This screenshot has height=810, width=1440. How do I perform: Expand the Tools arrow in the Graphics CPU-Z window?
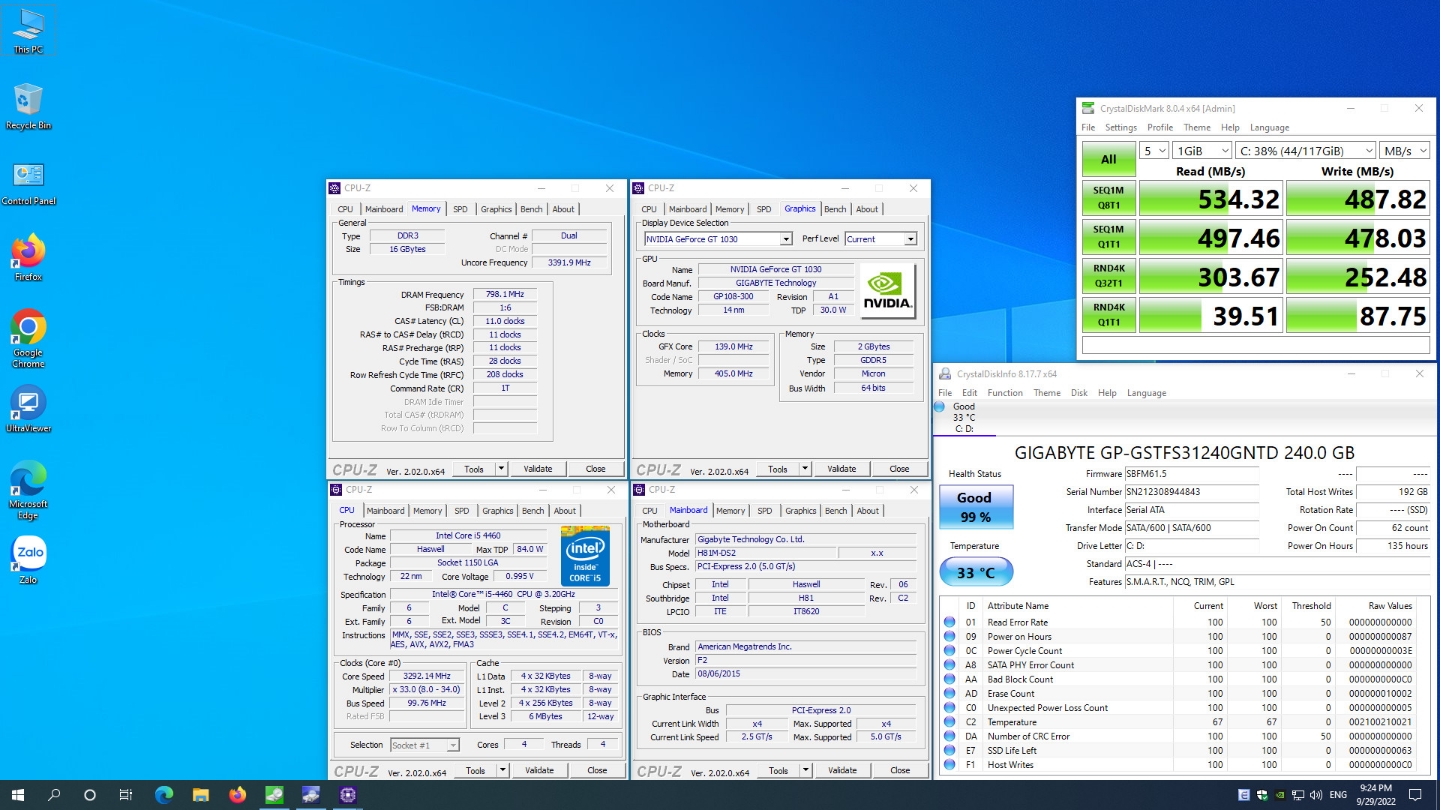[x=806, y=468]
